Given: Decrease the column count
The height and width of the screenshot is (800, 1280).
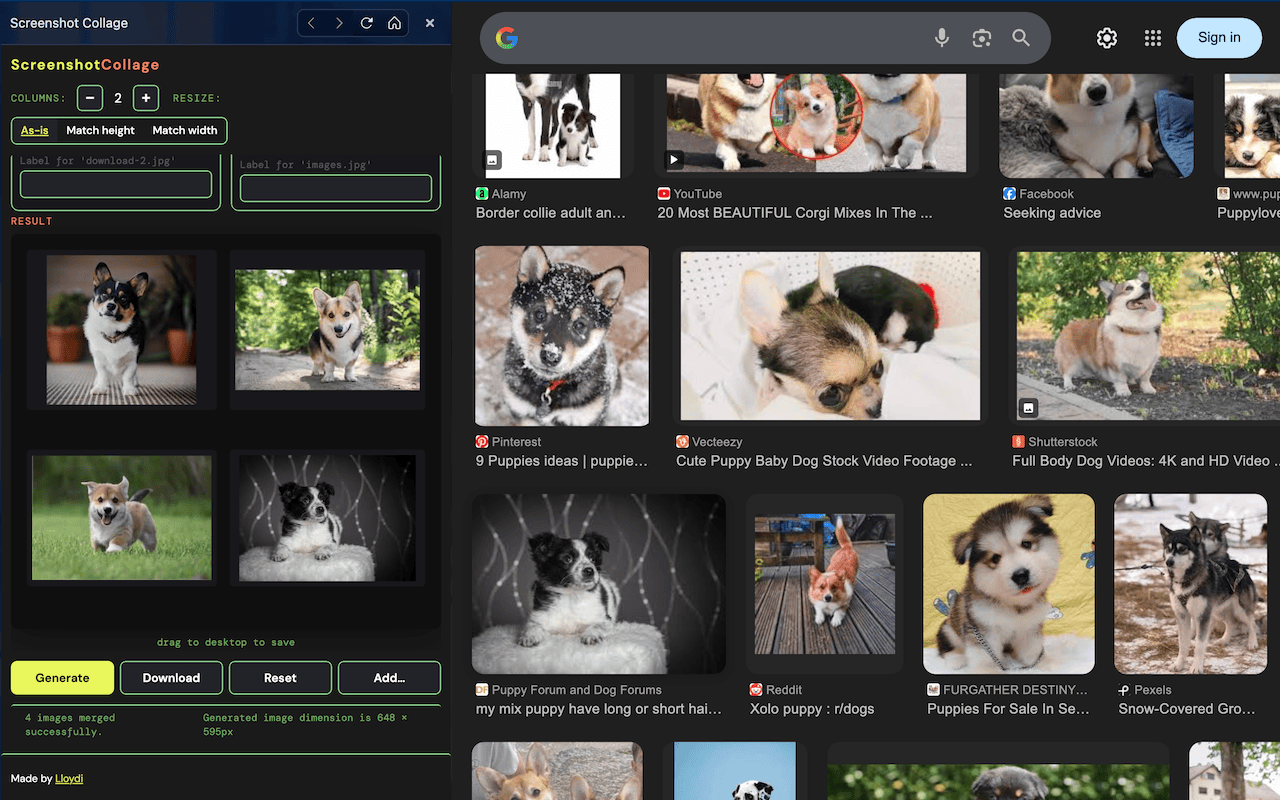Looking at the screenshot, I should point(90,98).
